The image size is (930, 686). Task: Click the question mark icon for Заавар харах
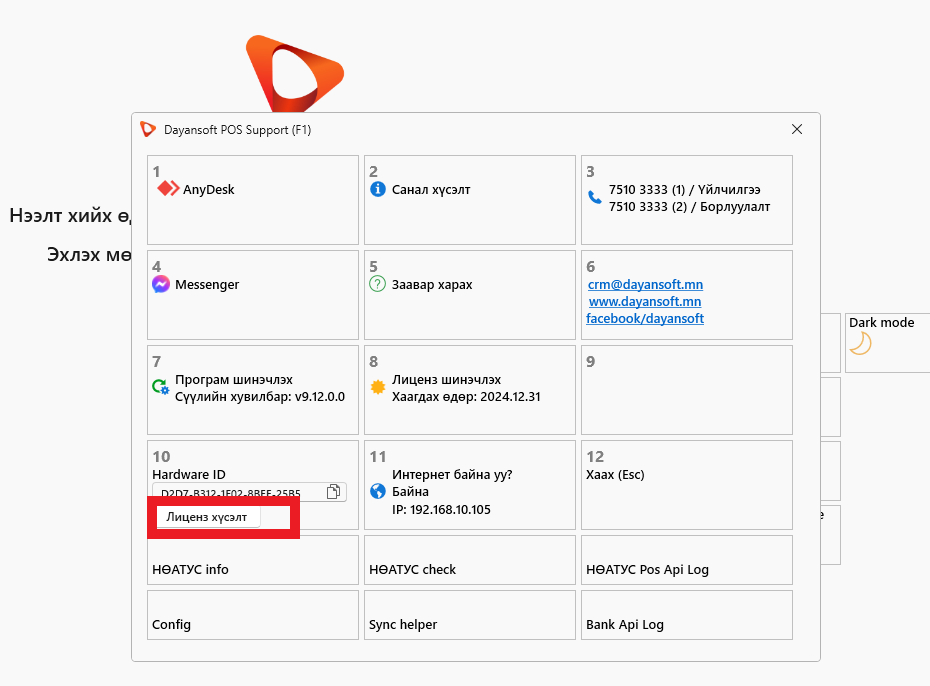coord(378,284)
